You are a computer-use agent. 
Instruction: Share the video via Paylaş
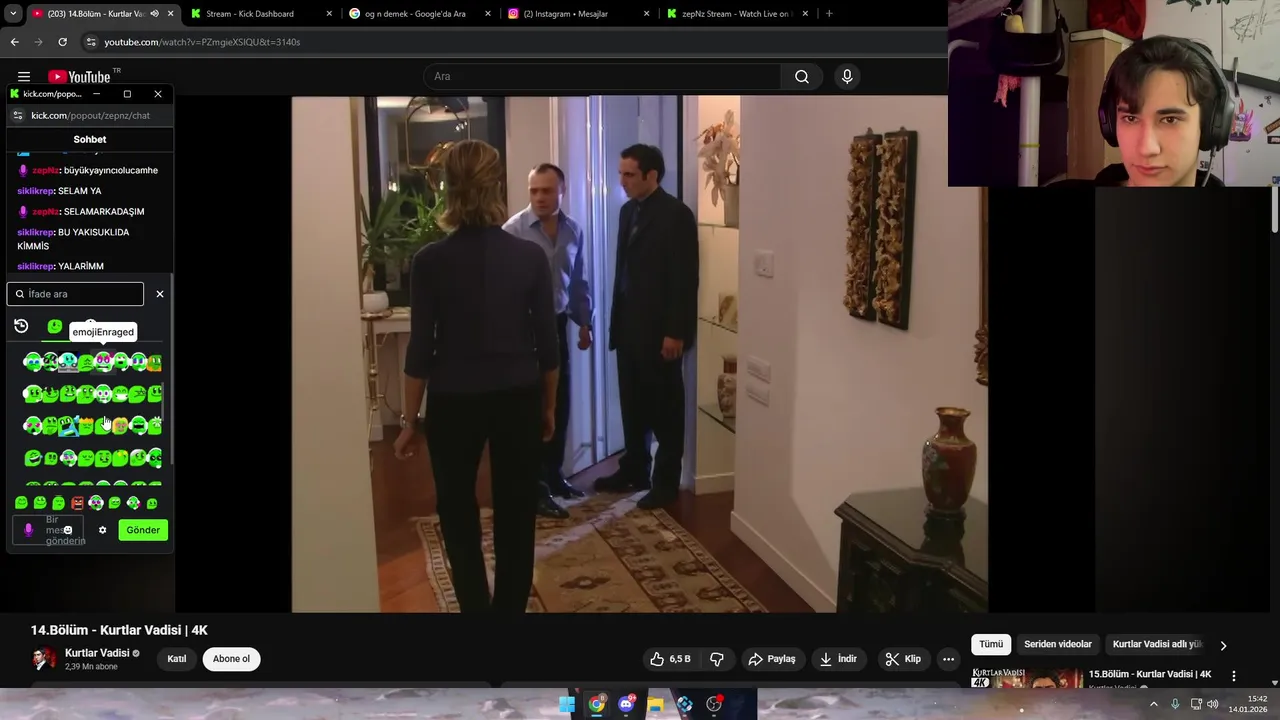click(772, 659)
